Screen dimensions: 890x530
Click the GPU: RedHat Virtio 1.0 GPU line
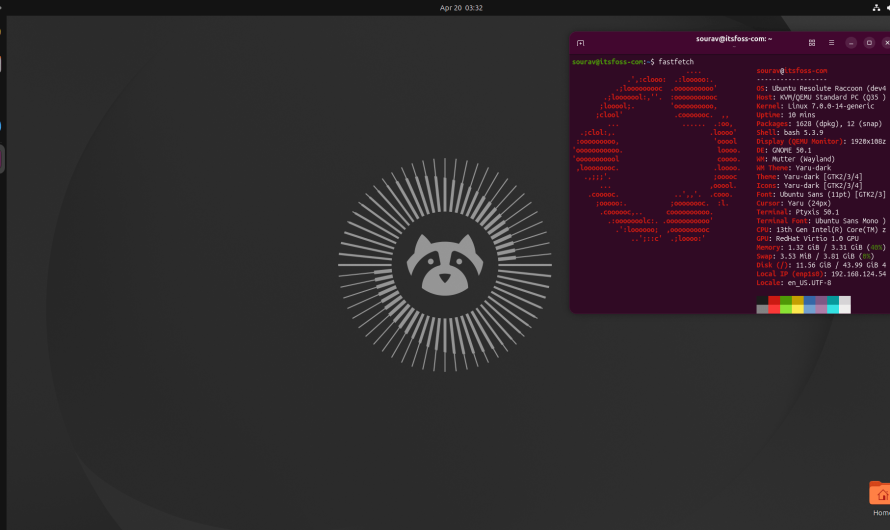[x=807, y=238]
